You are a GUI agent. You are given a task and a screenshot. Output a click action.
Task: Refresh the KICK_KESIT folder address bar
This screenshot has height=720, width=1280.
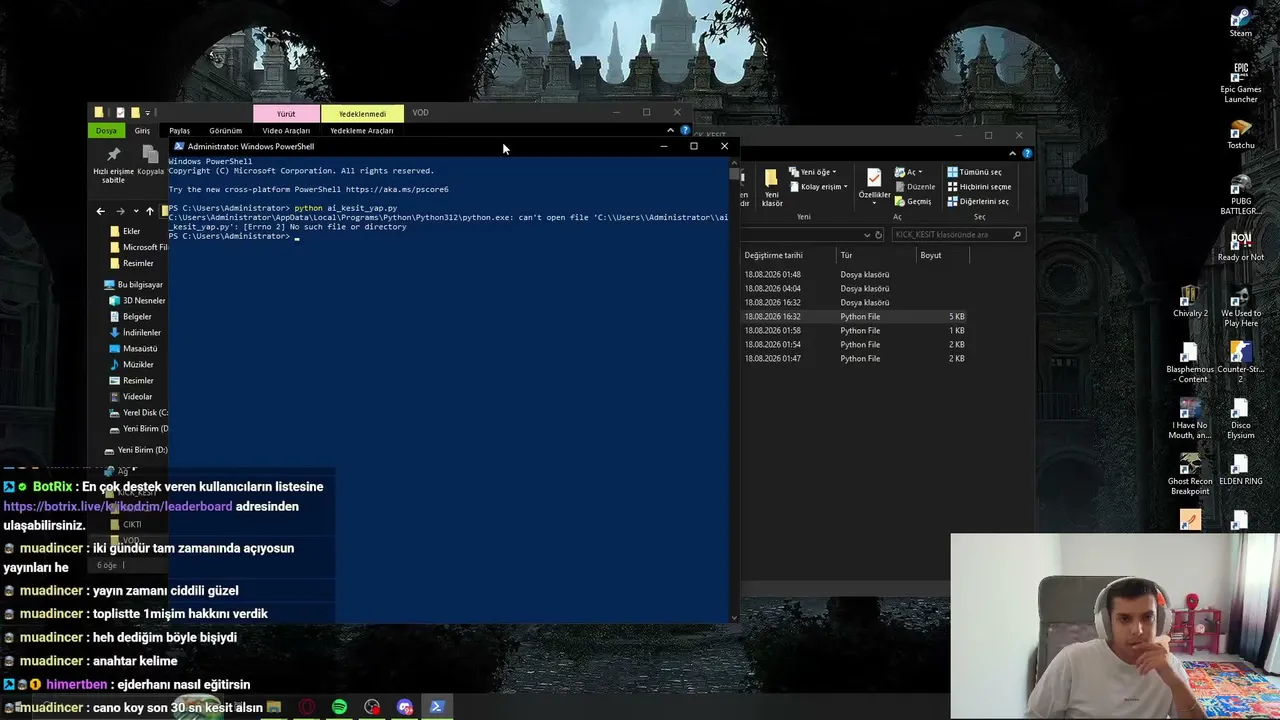(x=879, y=235)
